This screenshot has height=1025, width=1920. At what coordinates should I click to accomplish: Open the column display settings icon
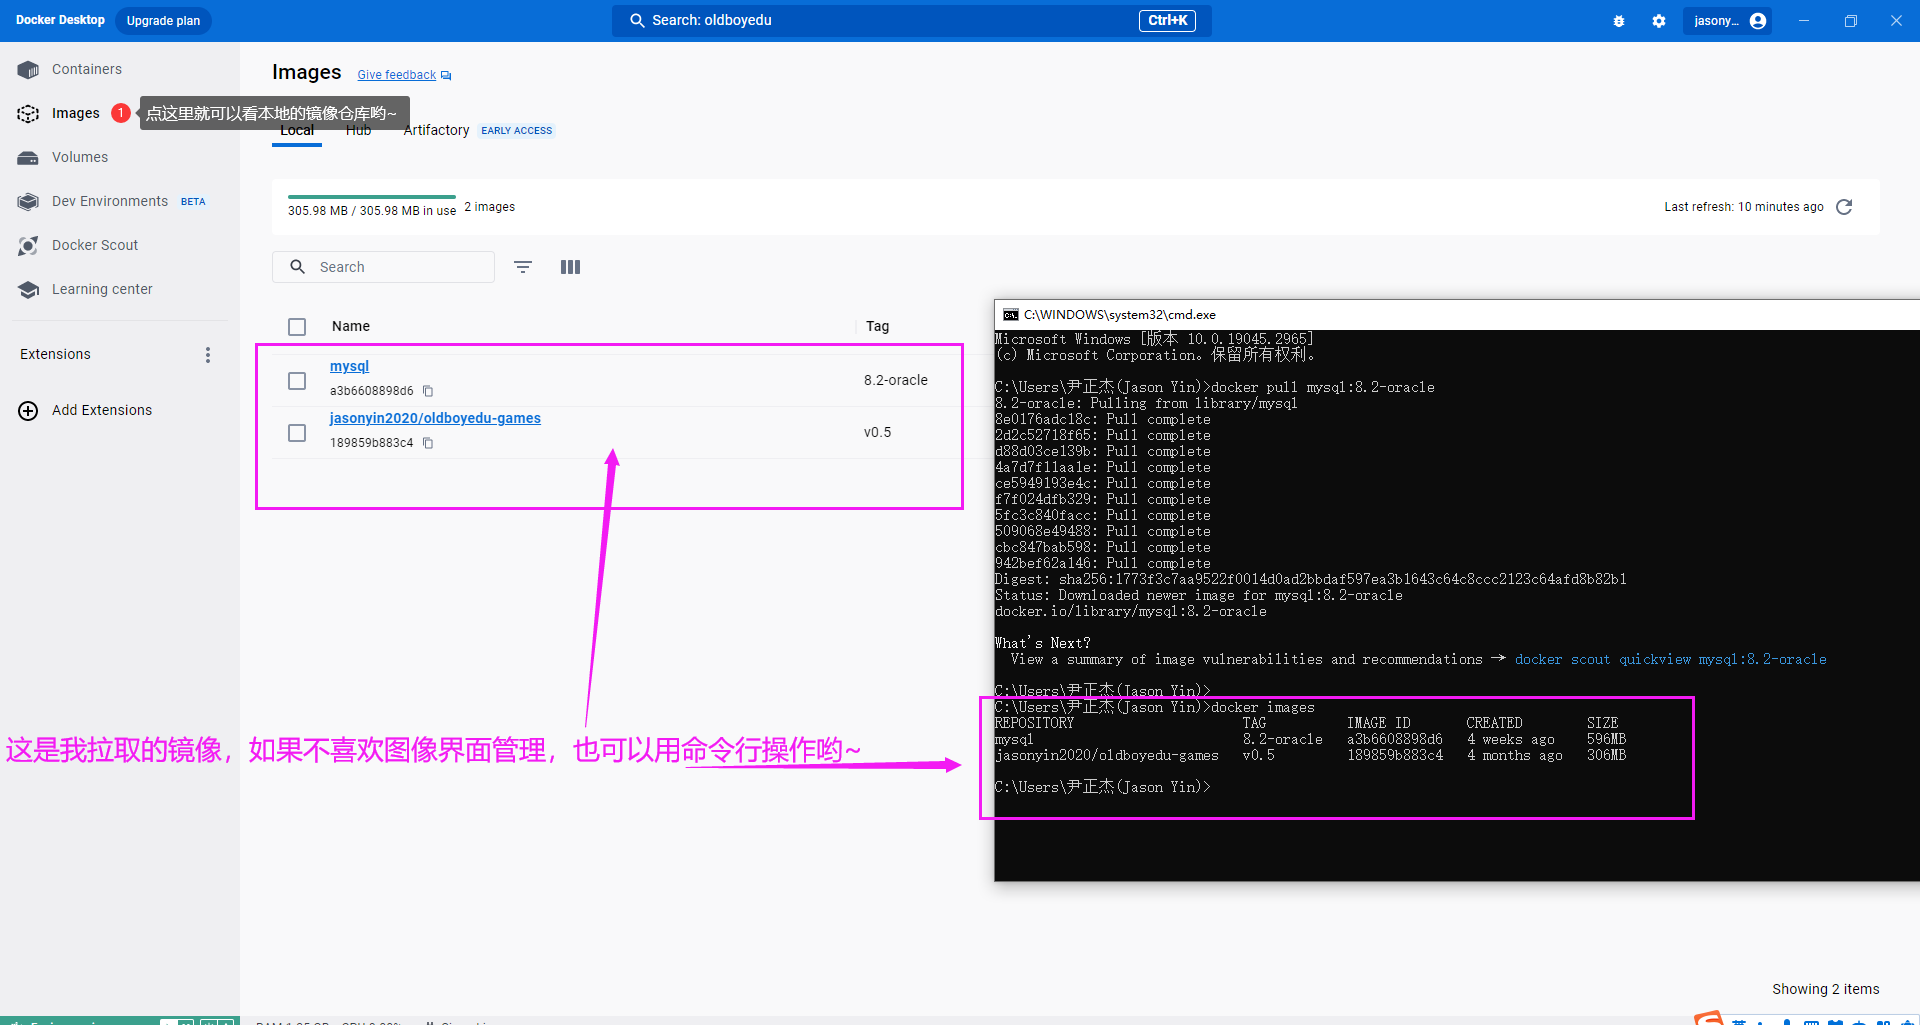click(x=570, y=267)
